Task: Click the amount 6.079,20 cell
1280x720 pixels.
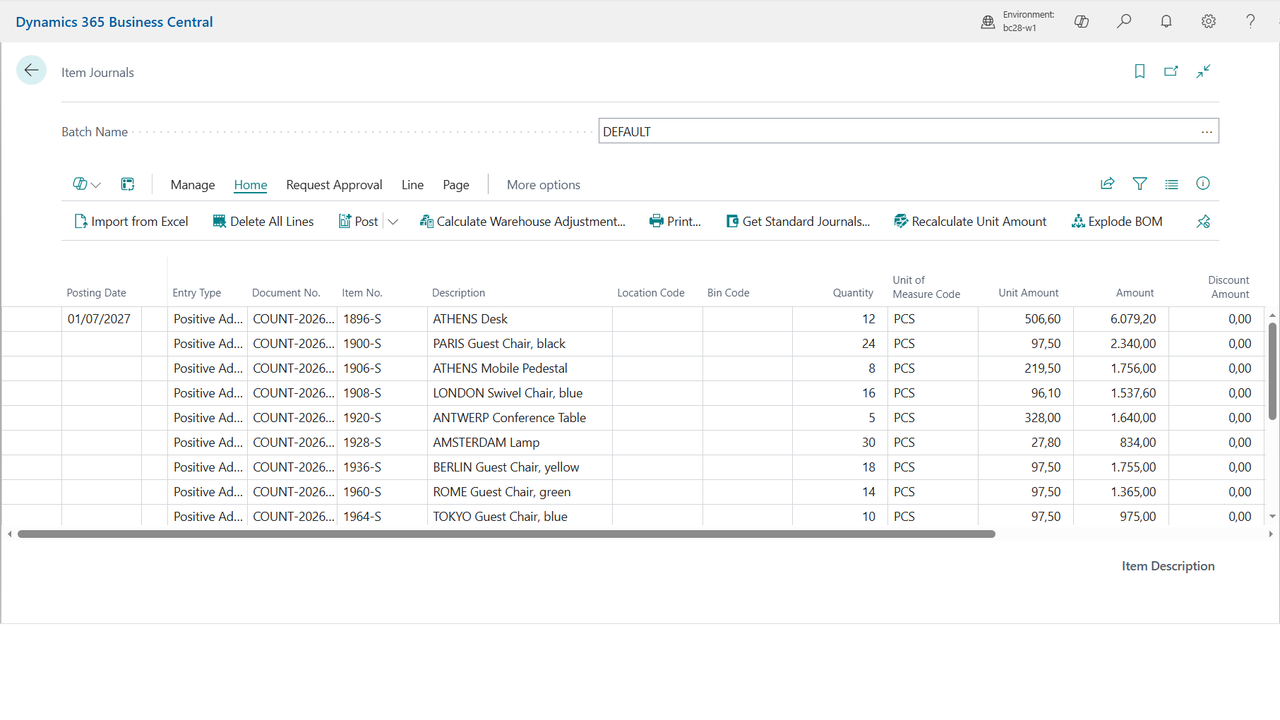Action: click(1121, 319)
